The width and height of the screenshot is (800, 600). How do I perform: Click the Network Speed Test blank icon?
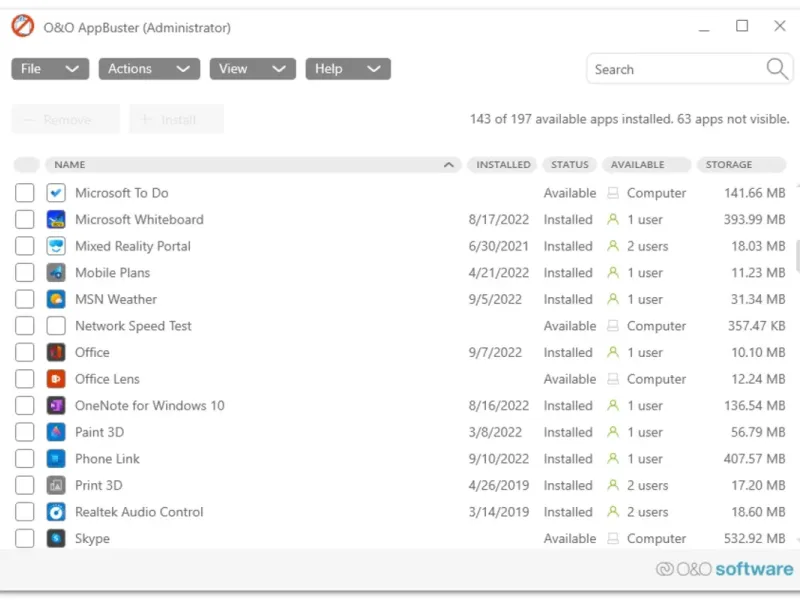pyautogui.click(x=56, y=326)
